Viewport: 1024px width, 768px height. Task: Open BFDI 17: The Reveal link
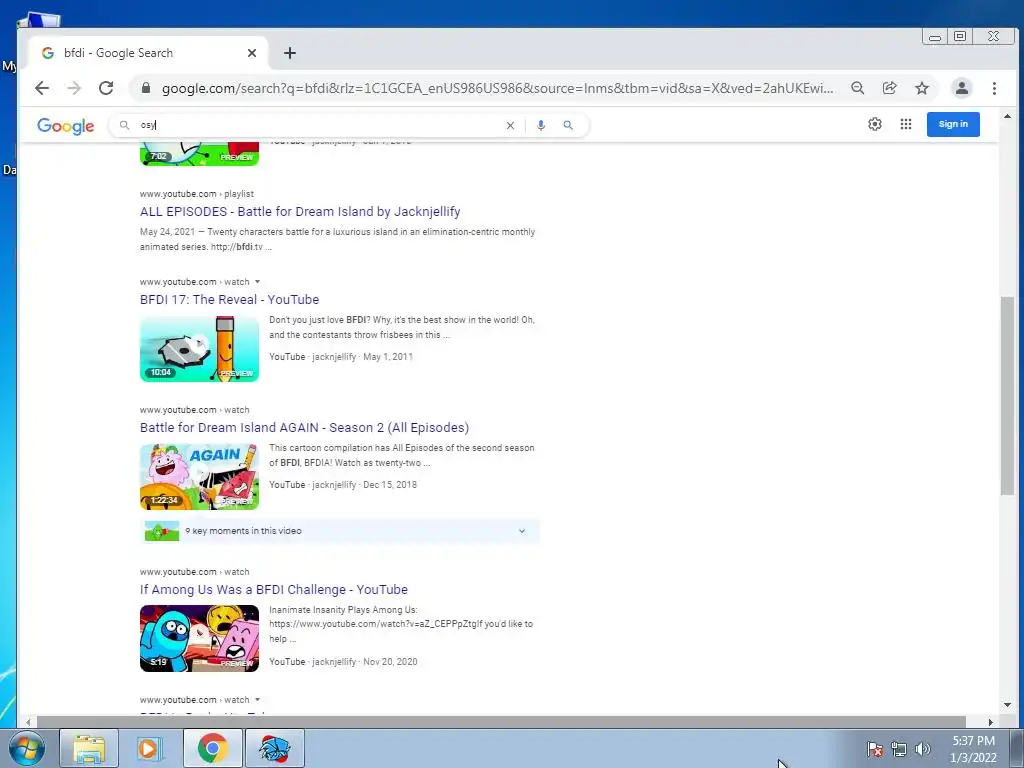pos(229,300)
